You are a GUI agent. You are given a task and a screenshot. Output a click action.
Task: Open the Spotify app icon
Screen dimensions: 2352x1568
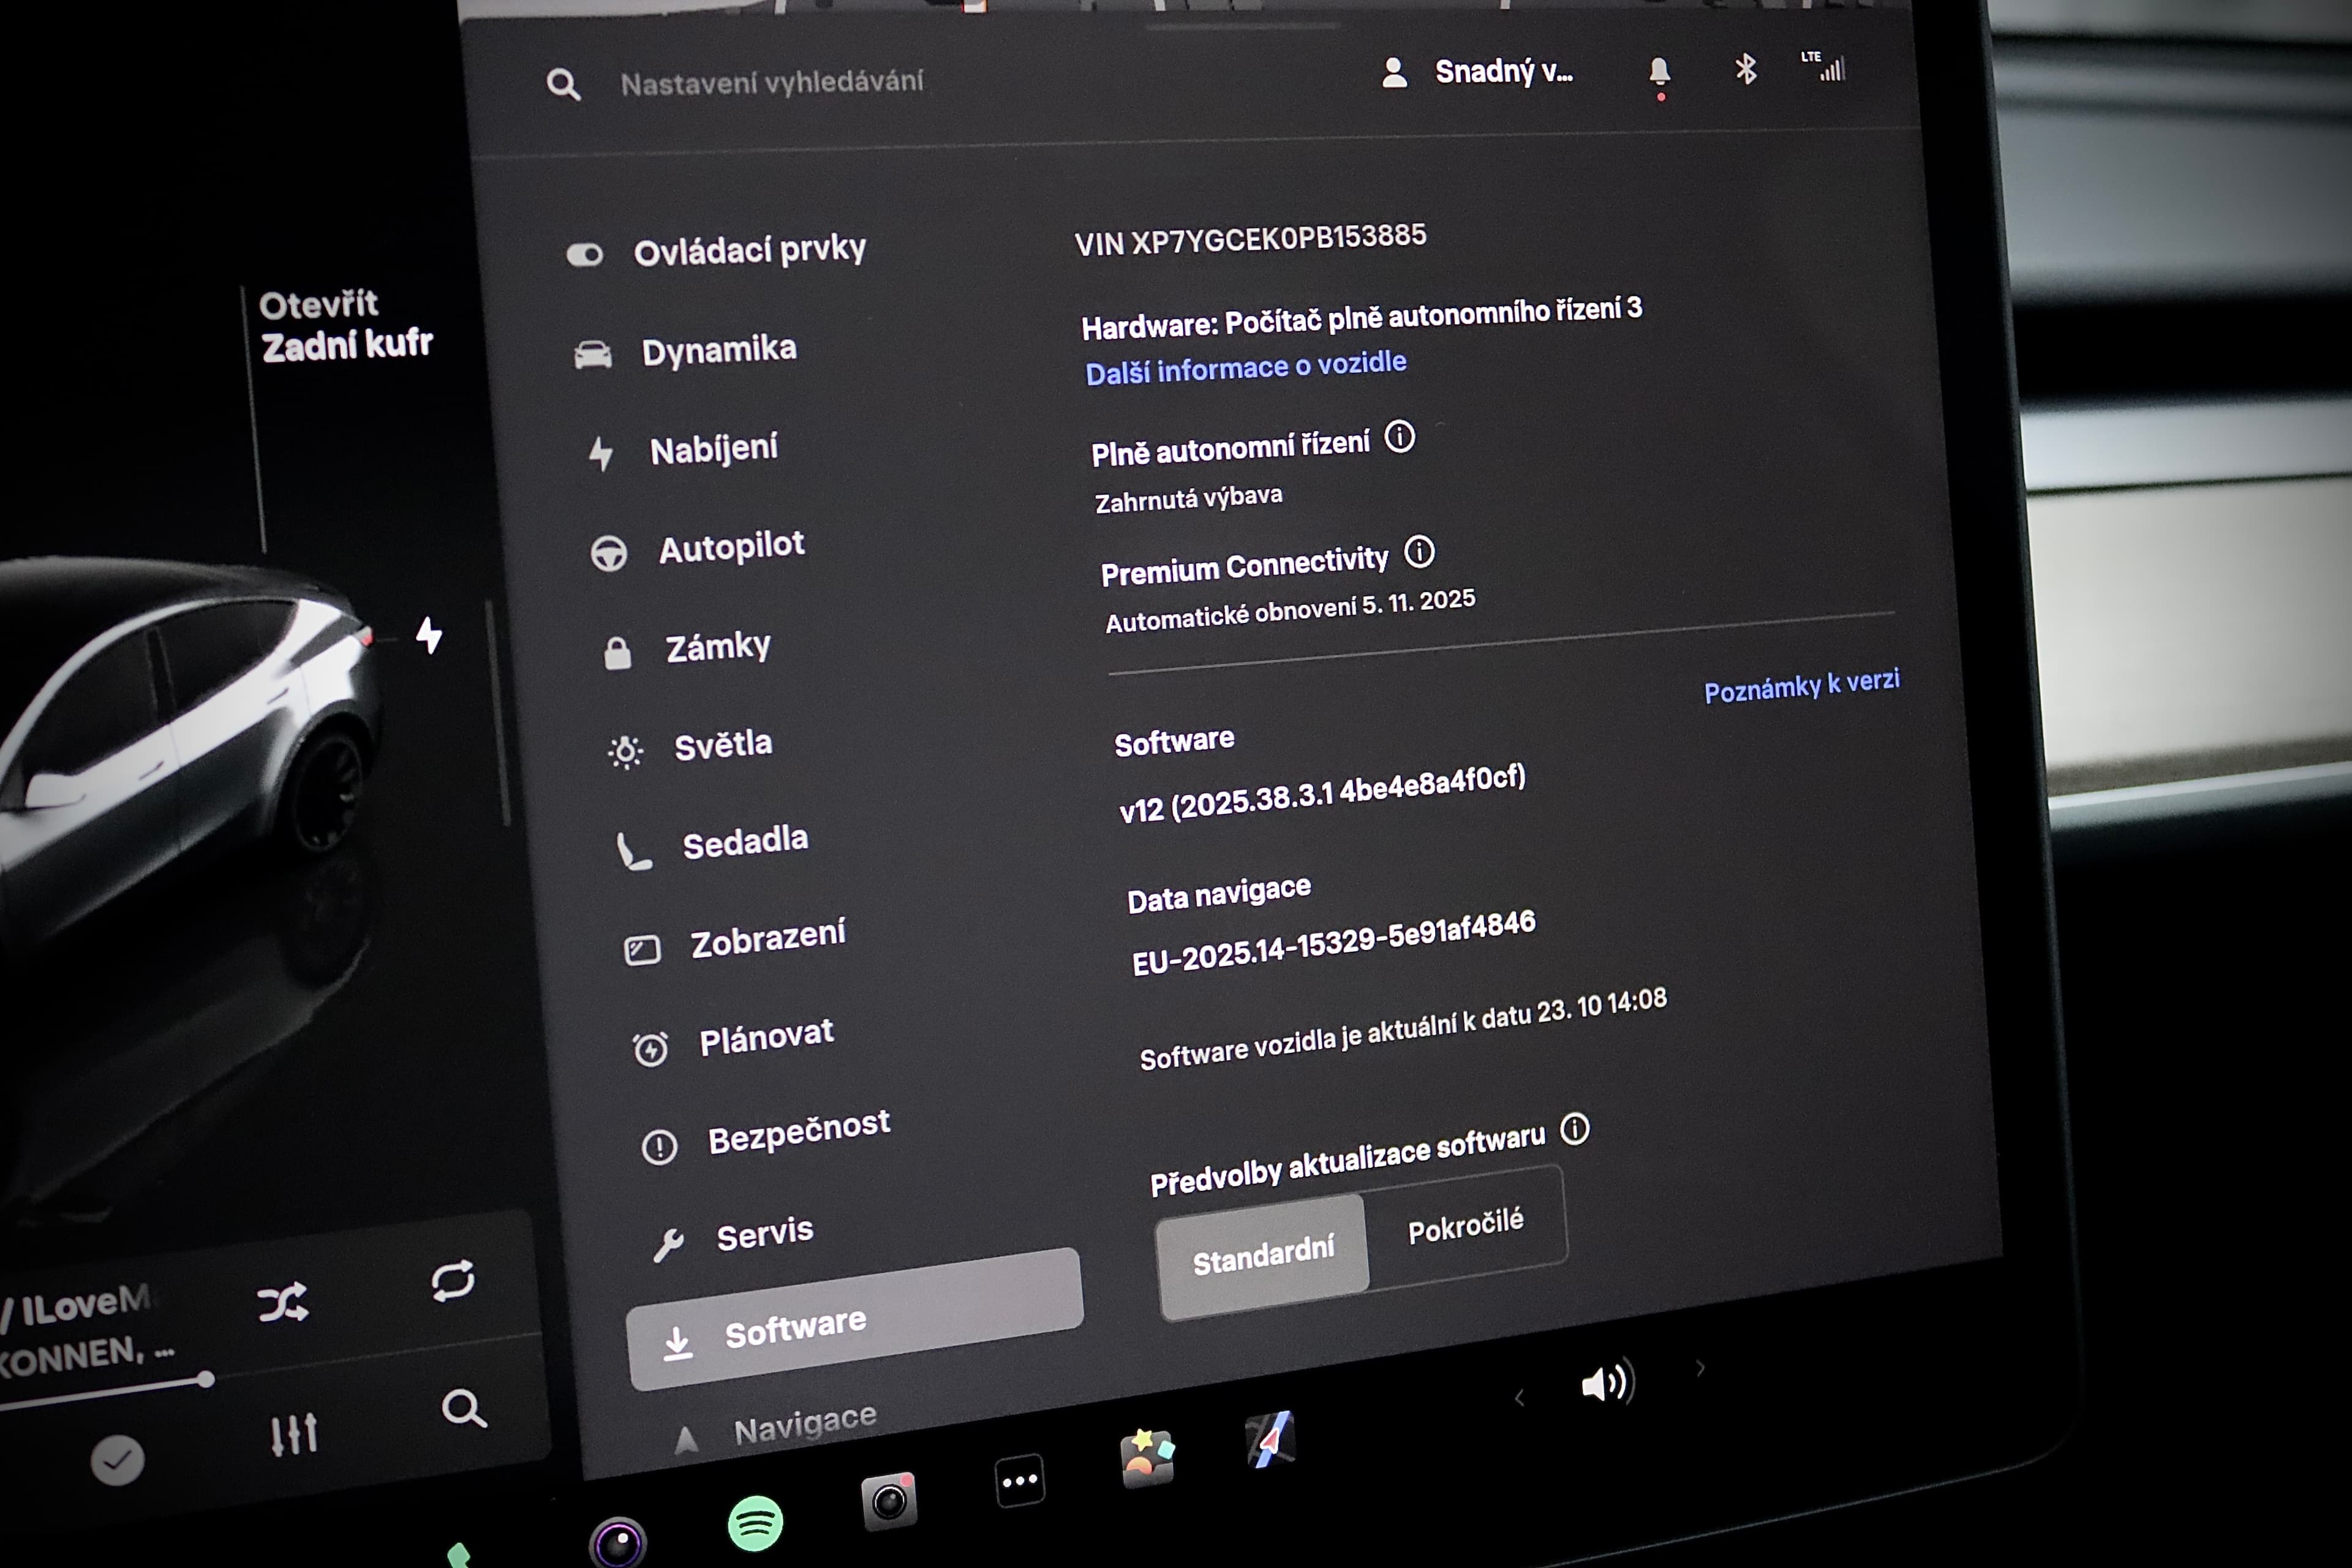[x=755, y=1523]
